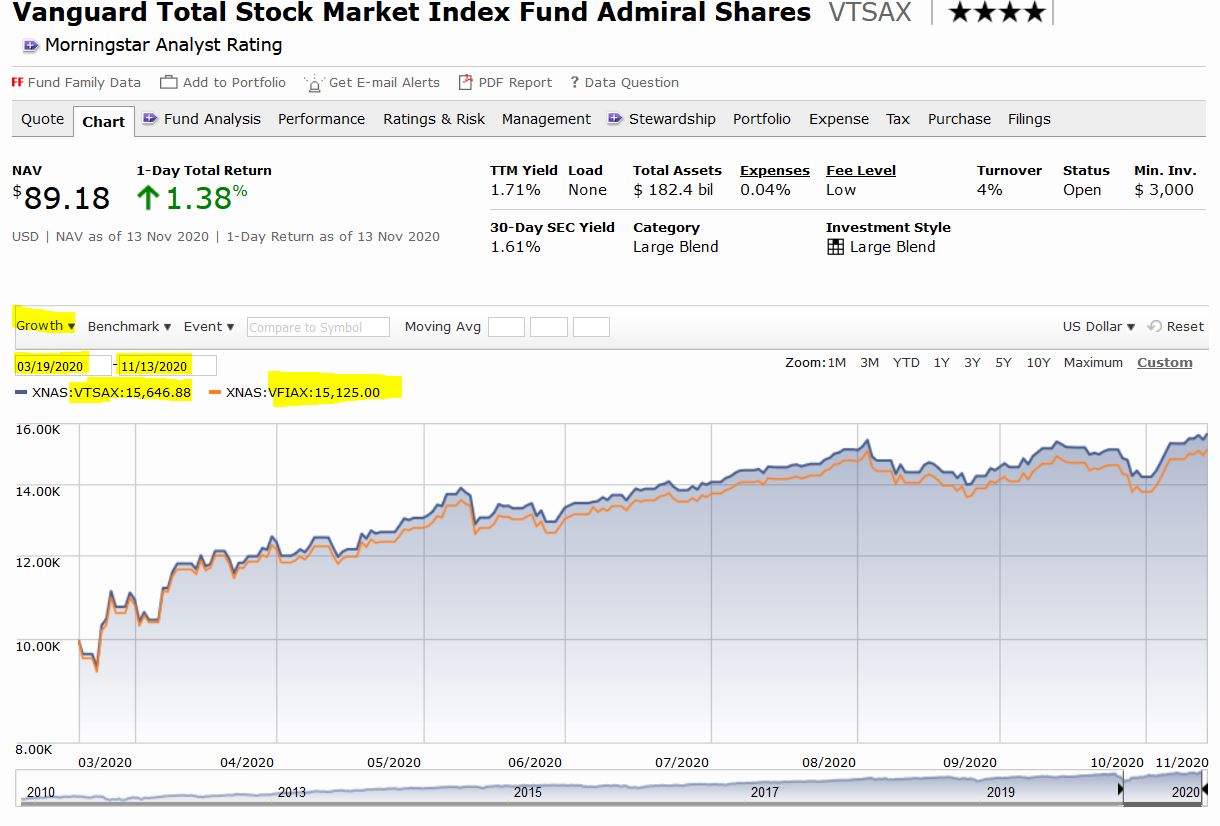Click the Data Question link
This screenshot has height=826, width=1220.
[x=632, y=82]
